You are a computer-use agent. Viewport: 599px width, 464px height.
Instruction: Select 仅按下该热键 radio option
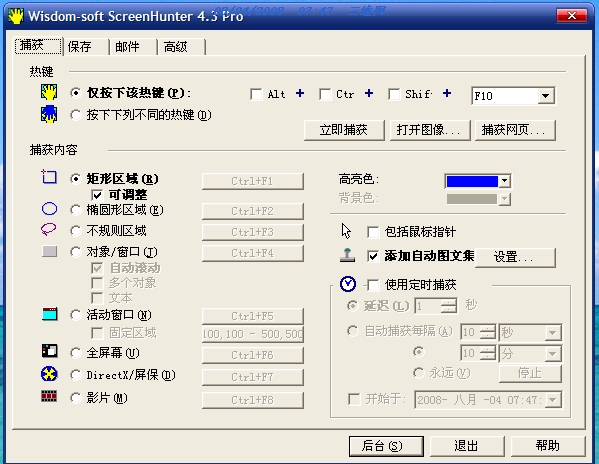coord(76,93)
